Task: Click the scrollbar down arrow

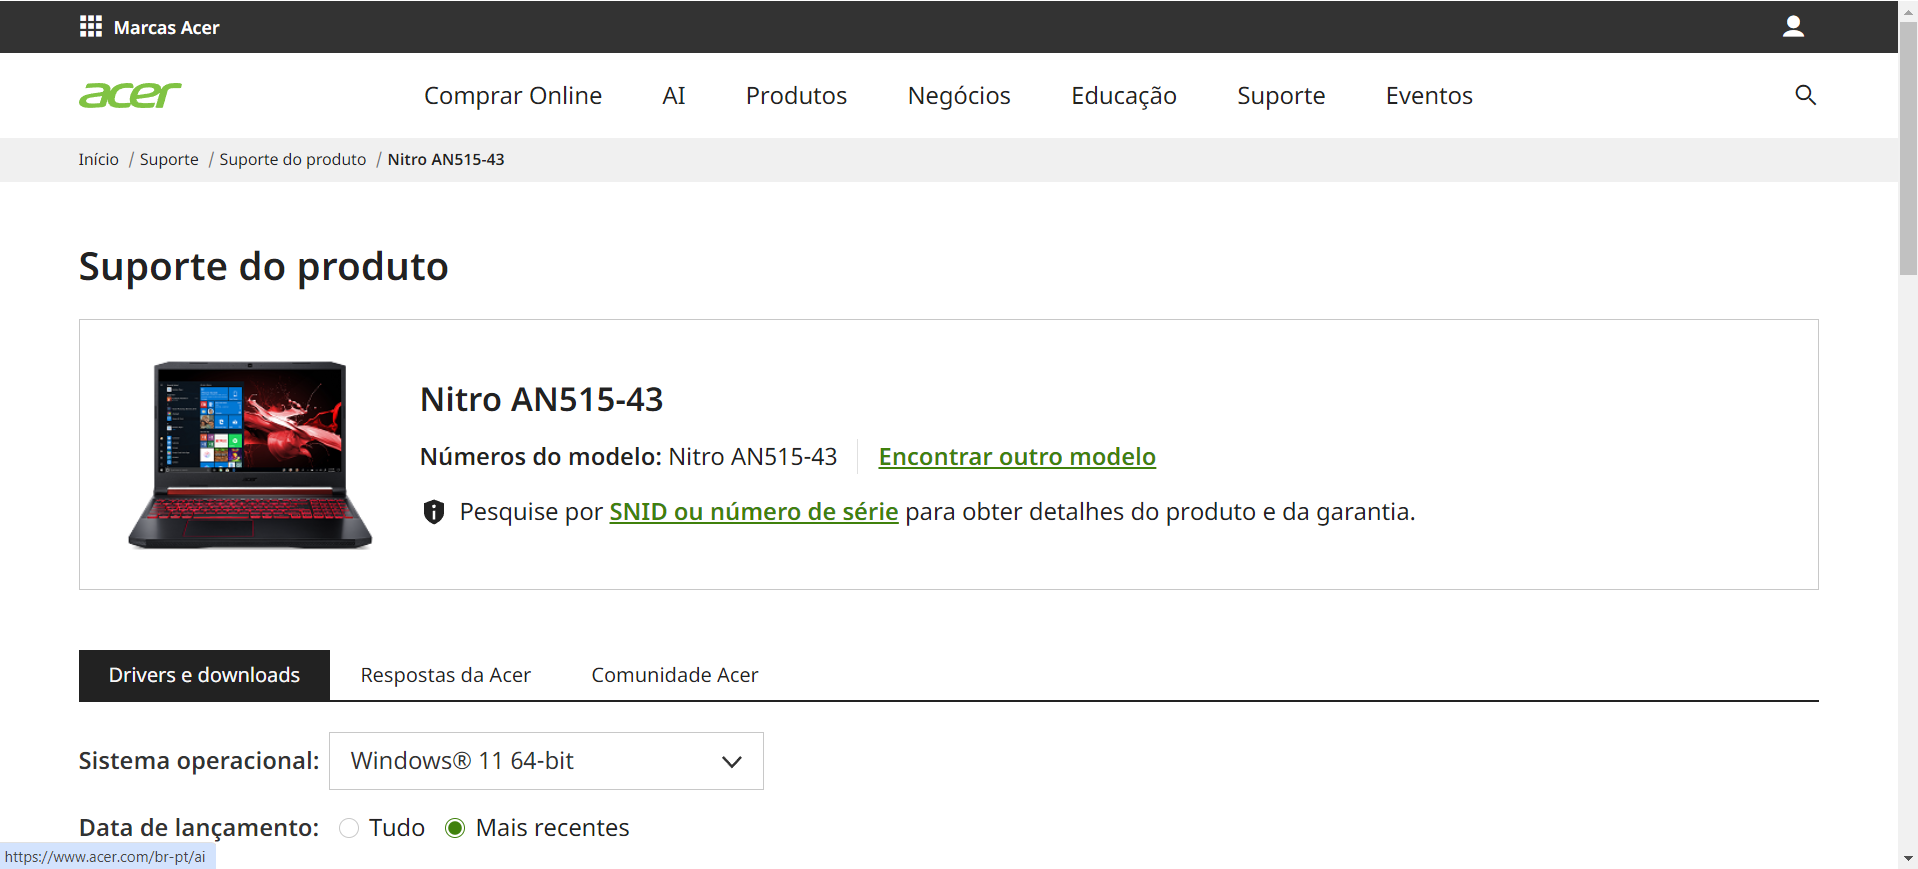Action: pos(1908,859)
